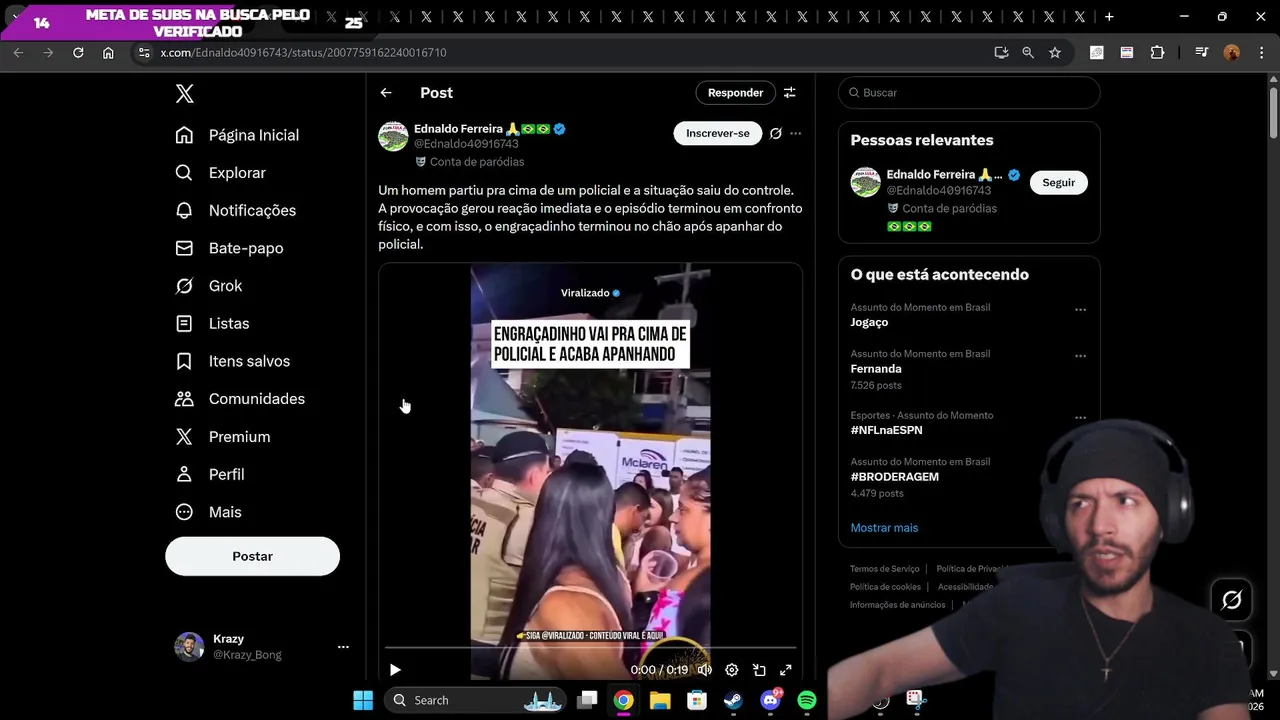Click the install app icon
1280x720 pixels.
point(1001,52)
